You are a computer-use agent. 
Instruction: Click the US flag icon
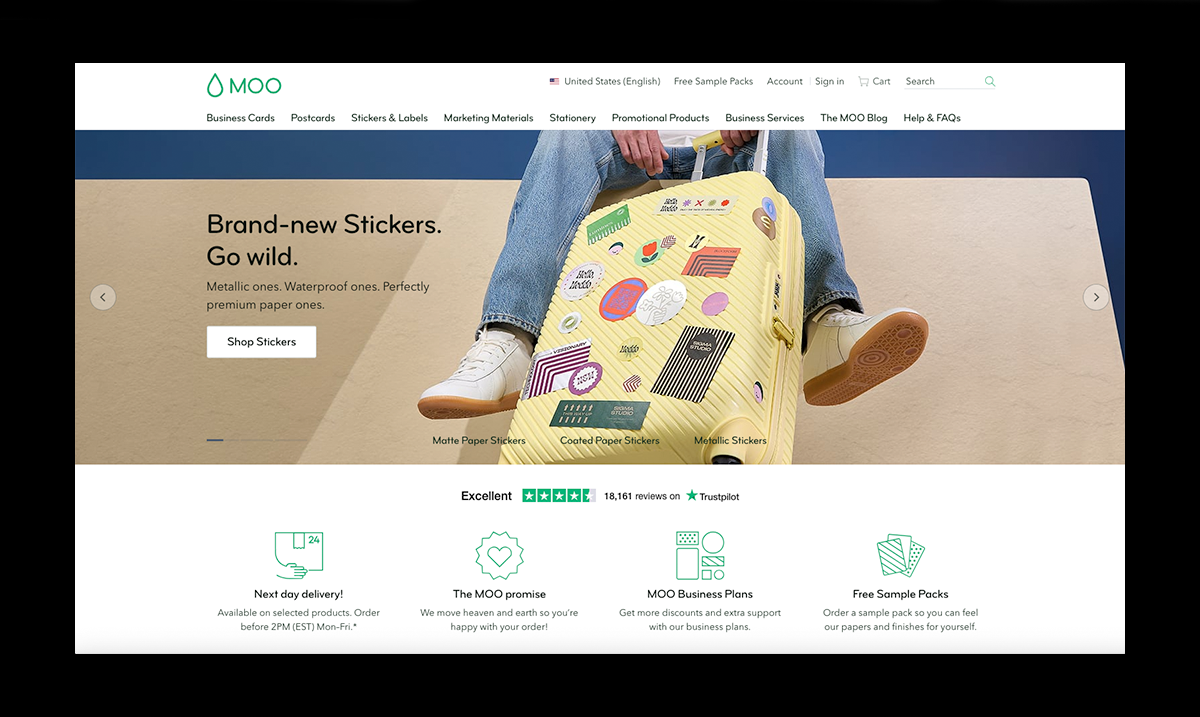[x=554, y=82]
